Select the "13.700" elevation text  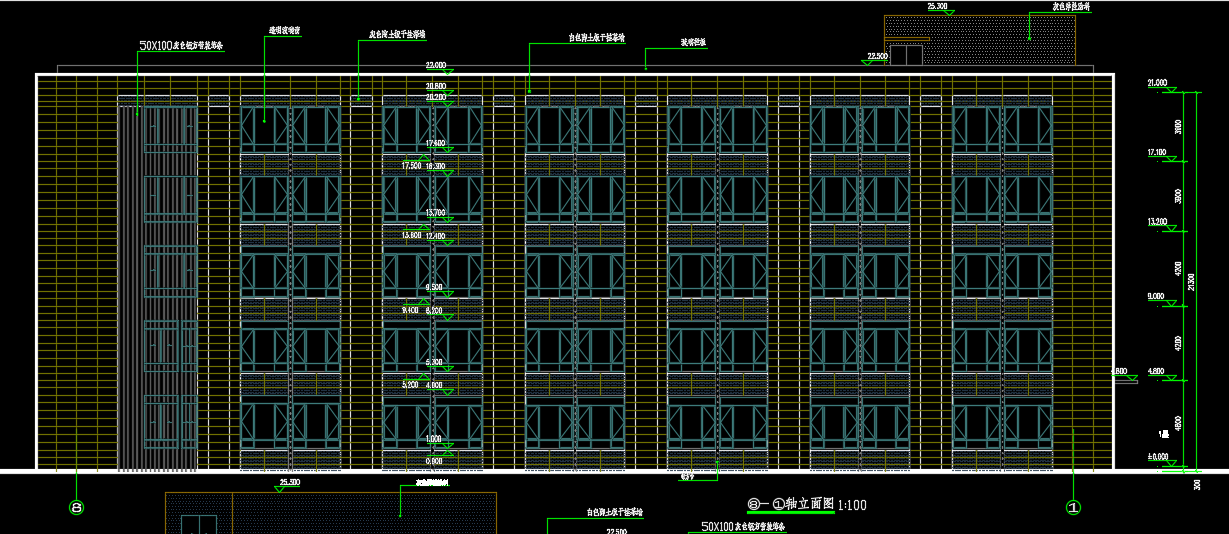[436, 213]
